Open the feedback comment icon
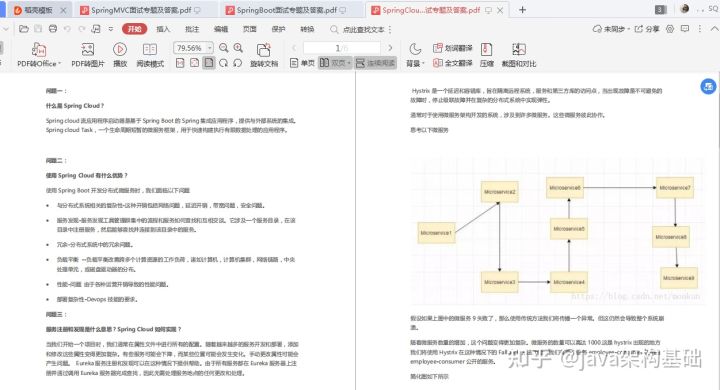Image resolution: width=720 pixels, height=390 pixels. pyautogui.click(x=685, y=29)
